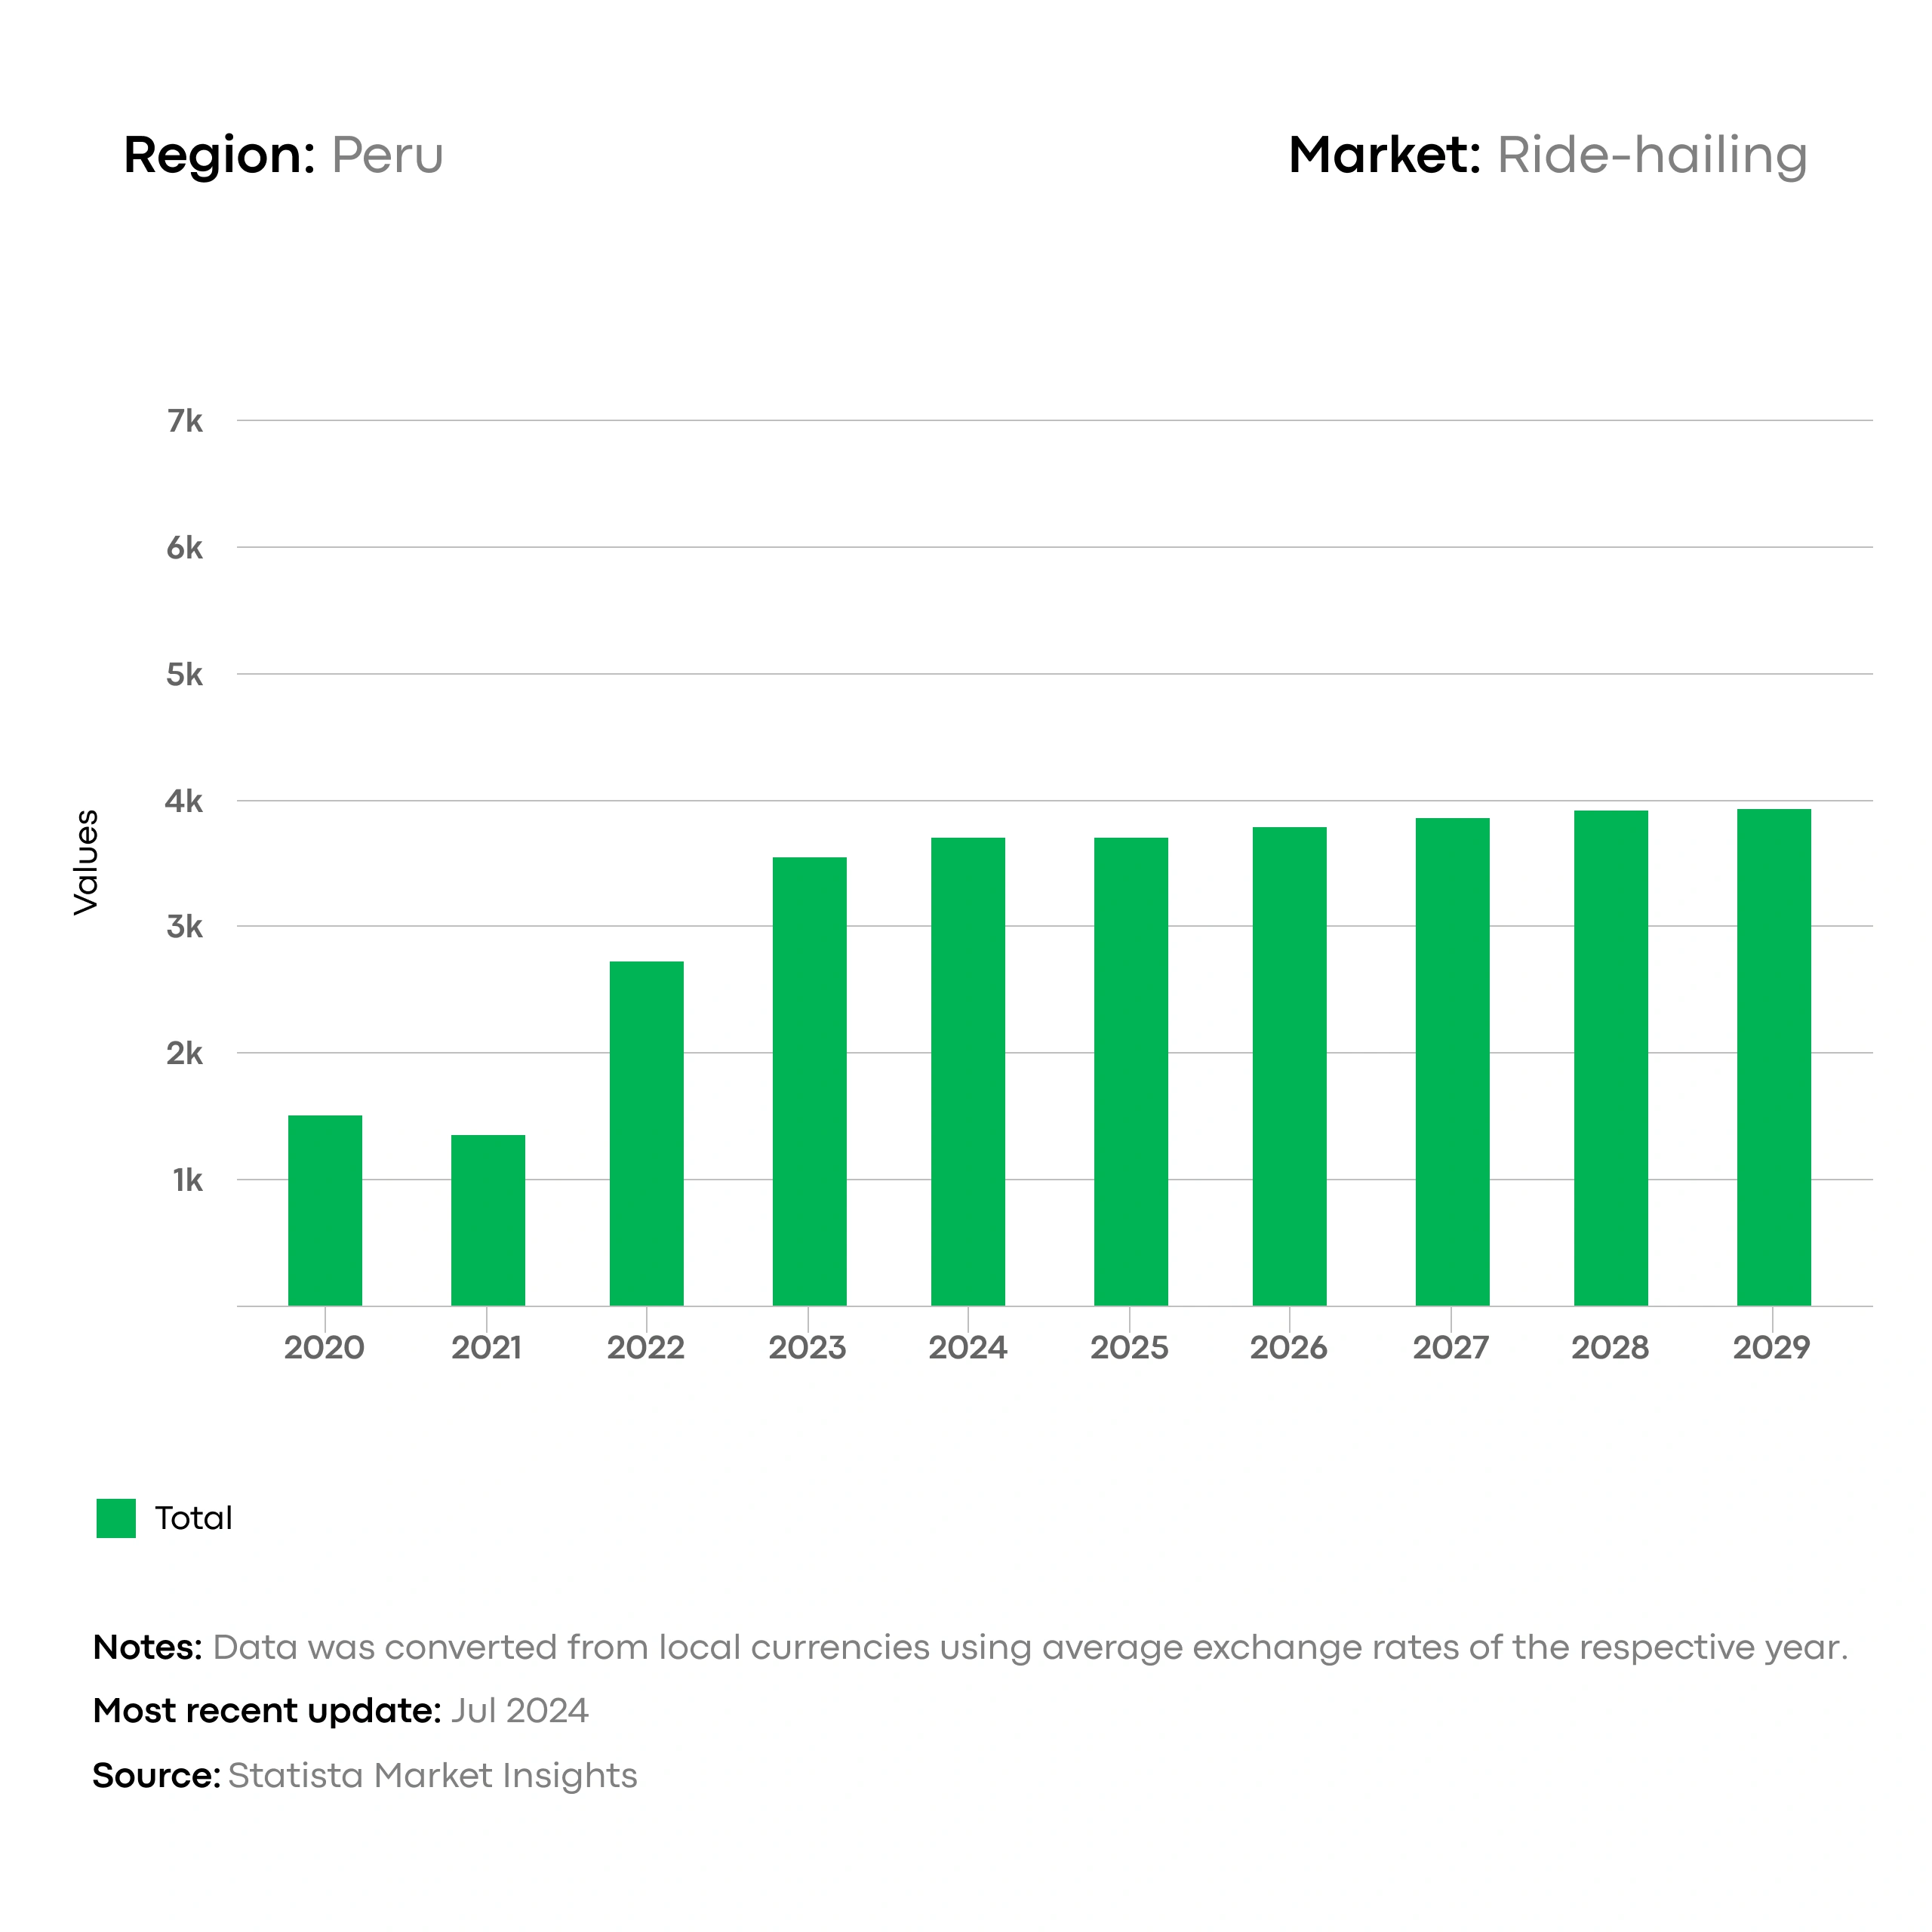
Task: Click the 2024 x-axis label
Action: pyautogui.click(x=968, y=1347)
